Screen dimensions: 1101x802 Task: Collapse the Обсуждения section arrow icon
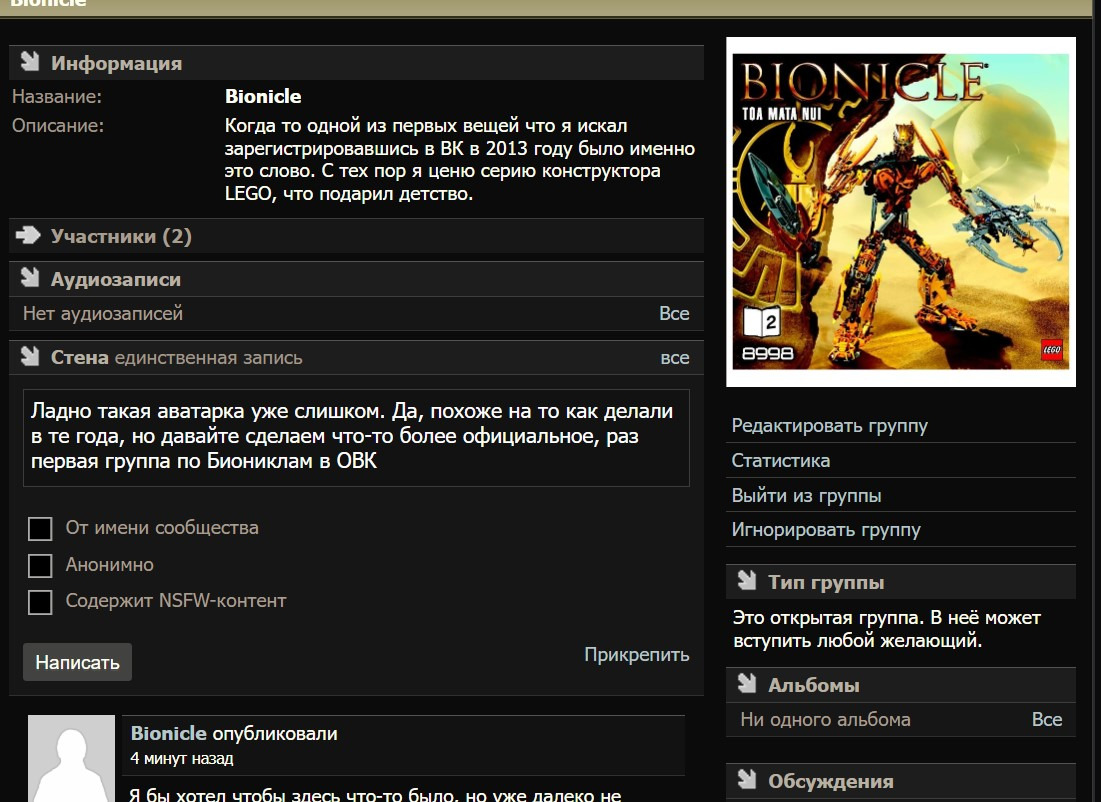[x=747, y=780]
